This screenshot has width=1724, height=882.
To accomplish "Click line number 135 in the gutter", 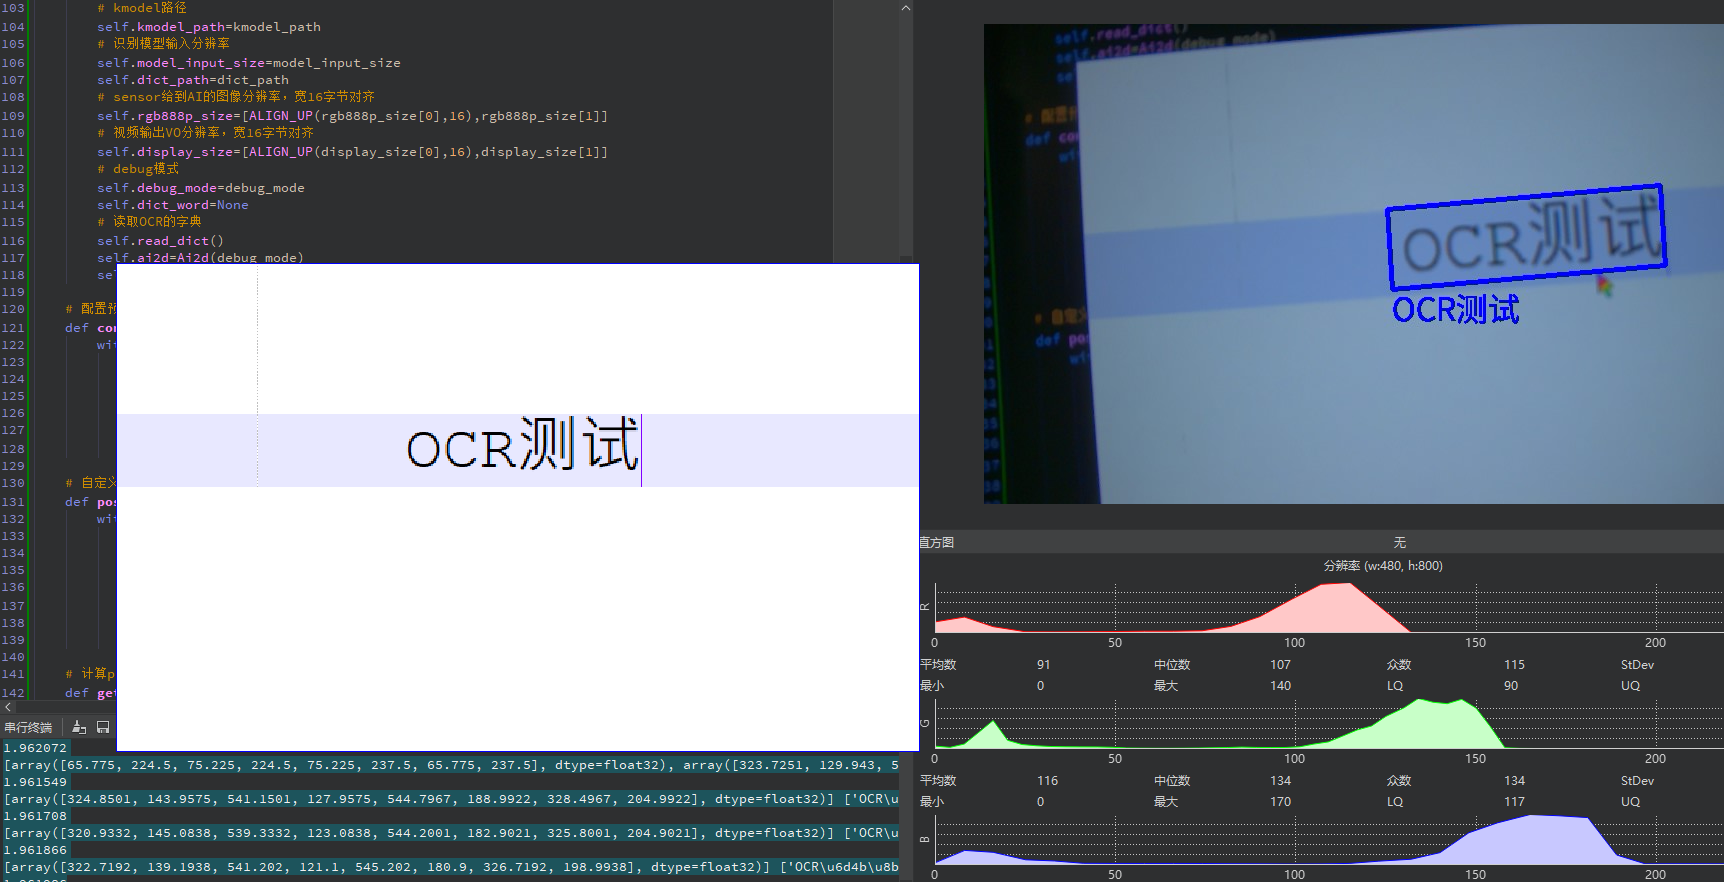I will click(x=13, y=570).
